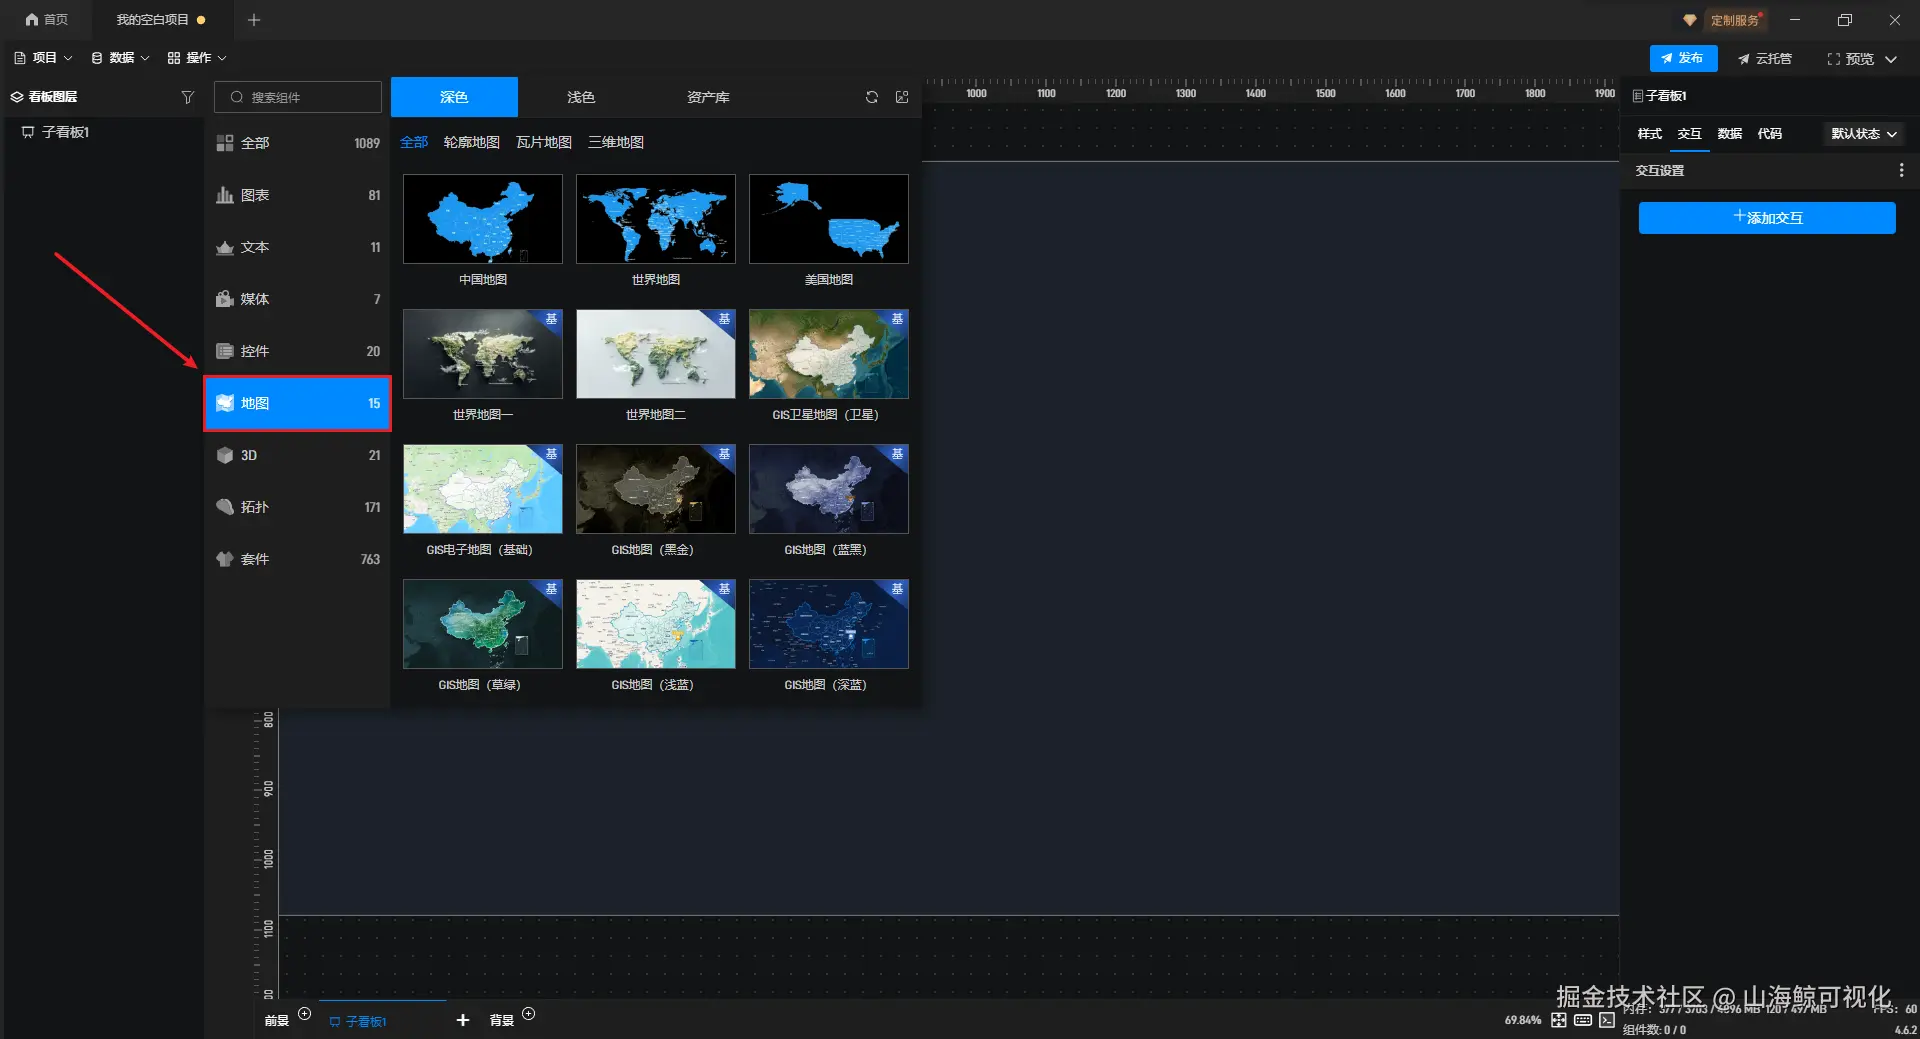Expand the preview options arrow
This screenshot has height=1039, width=1920.
point(1891,59)
